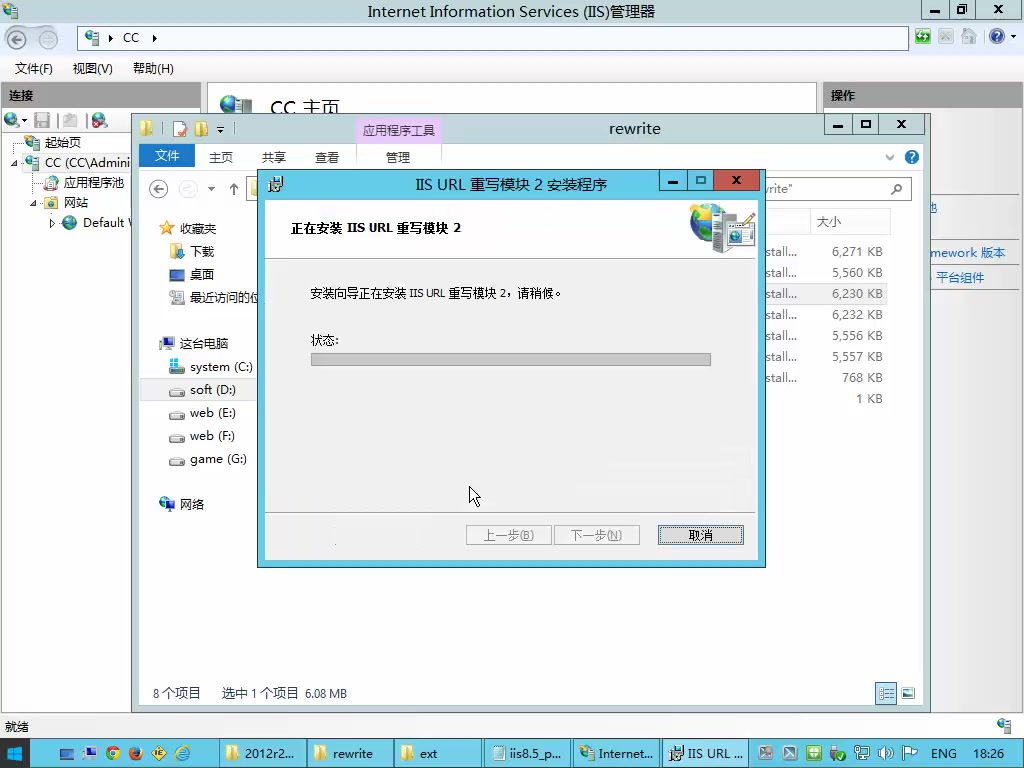Click the save connections floppy disk icon
The height and width of the screenshot is (768, 1024).
tap(42, 120)
